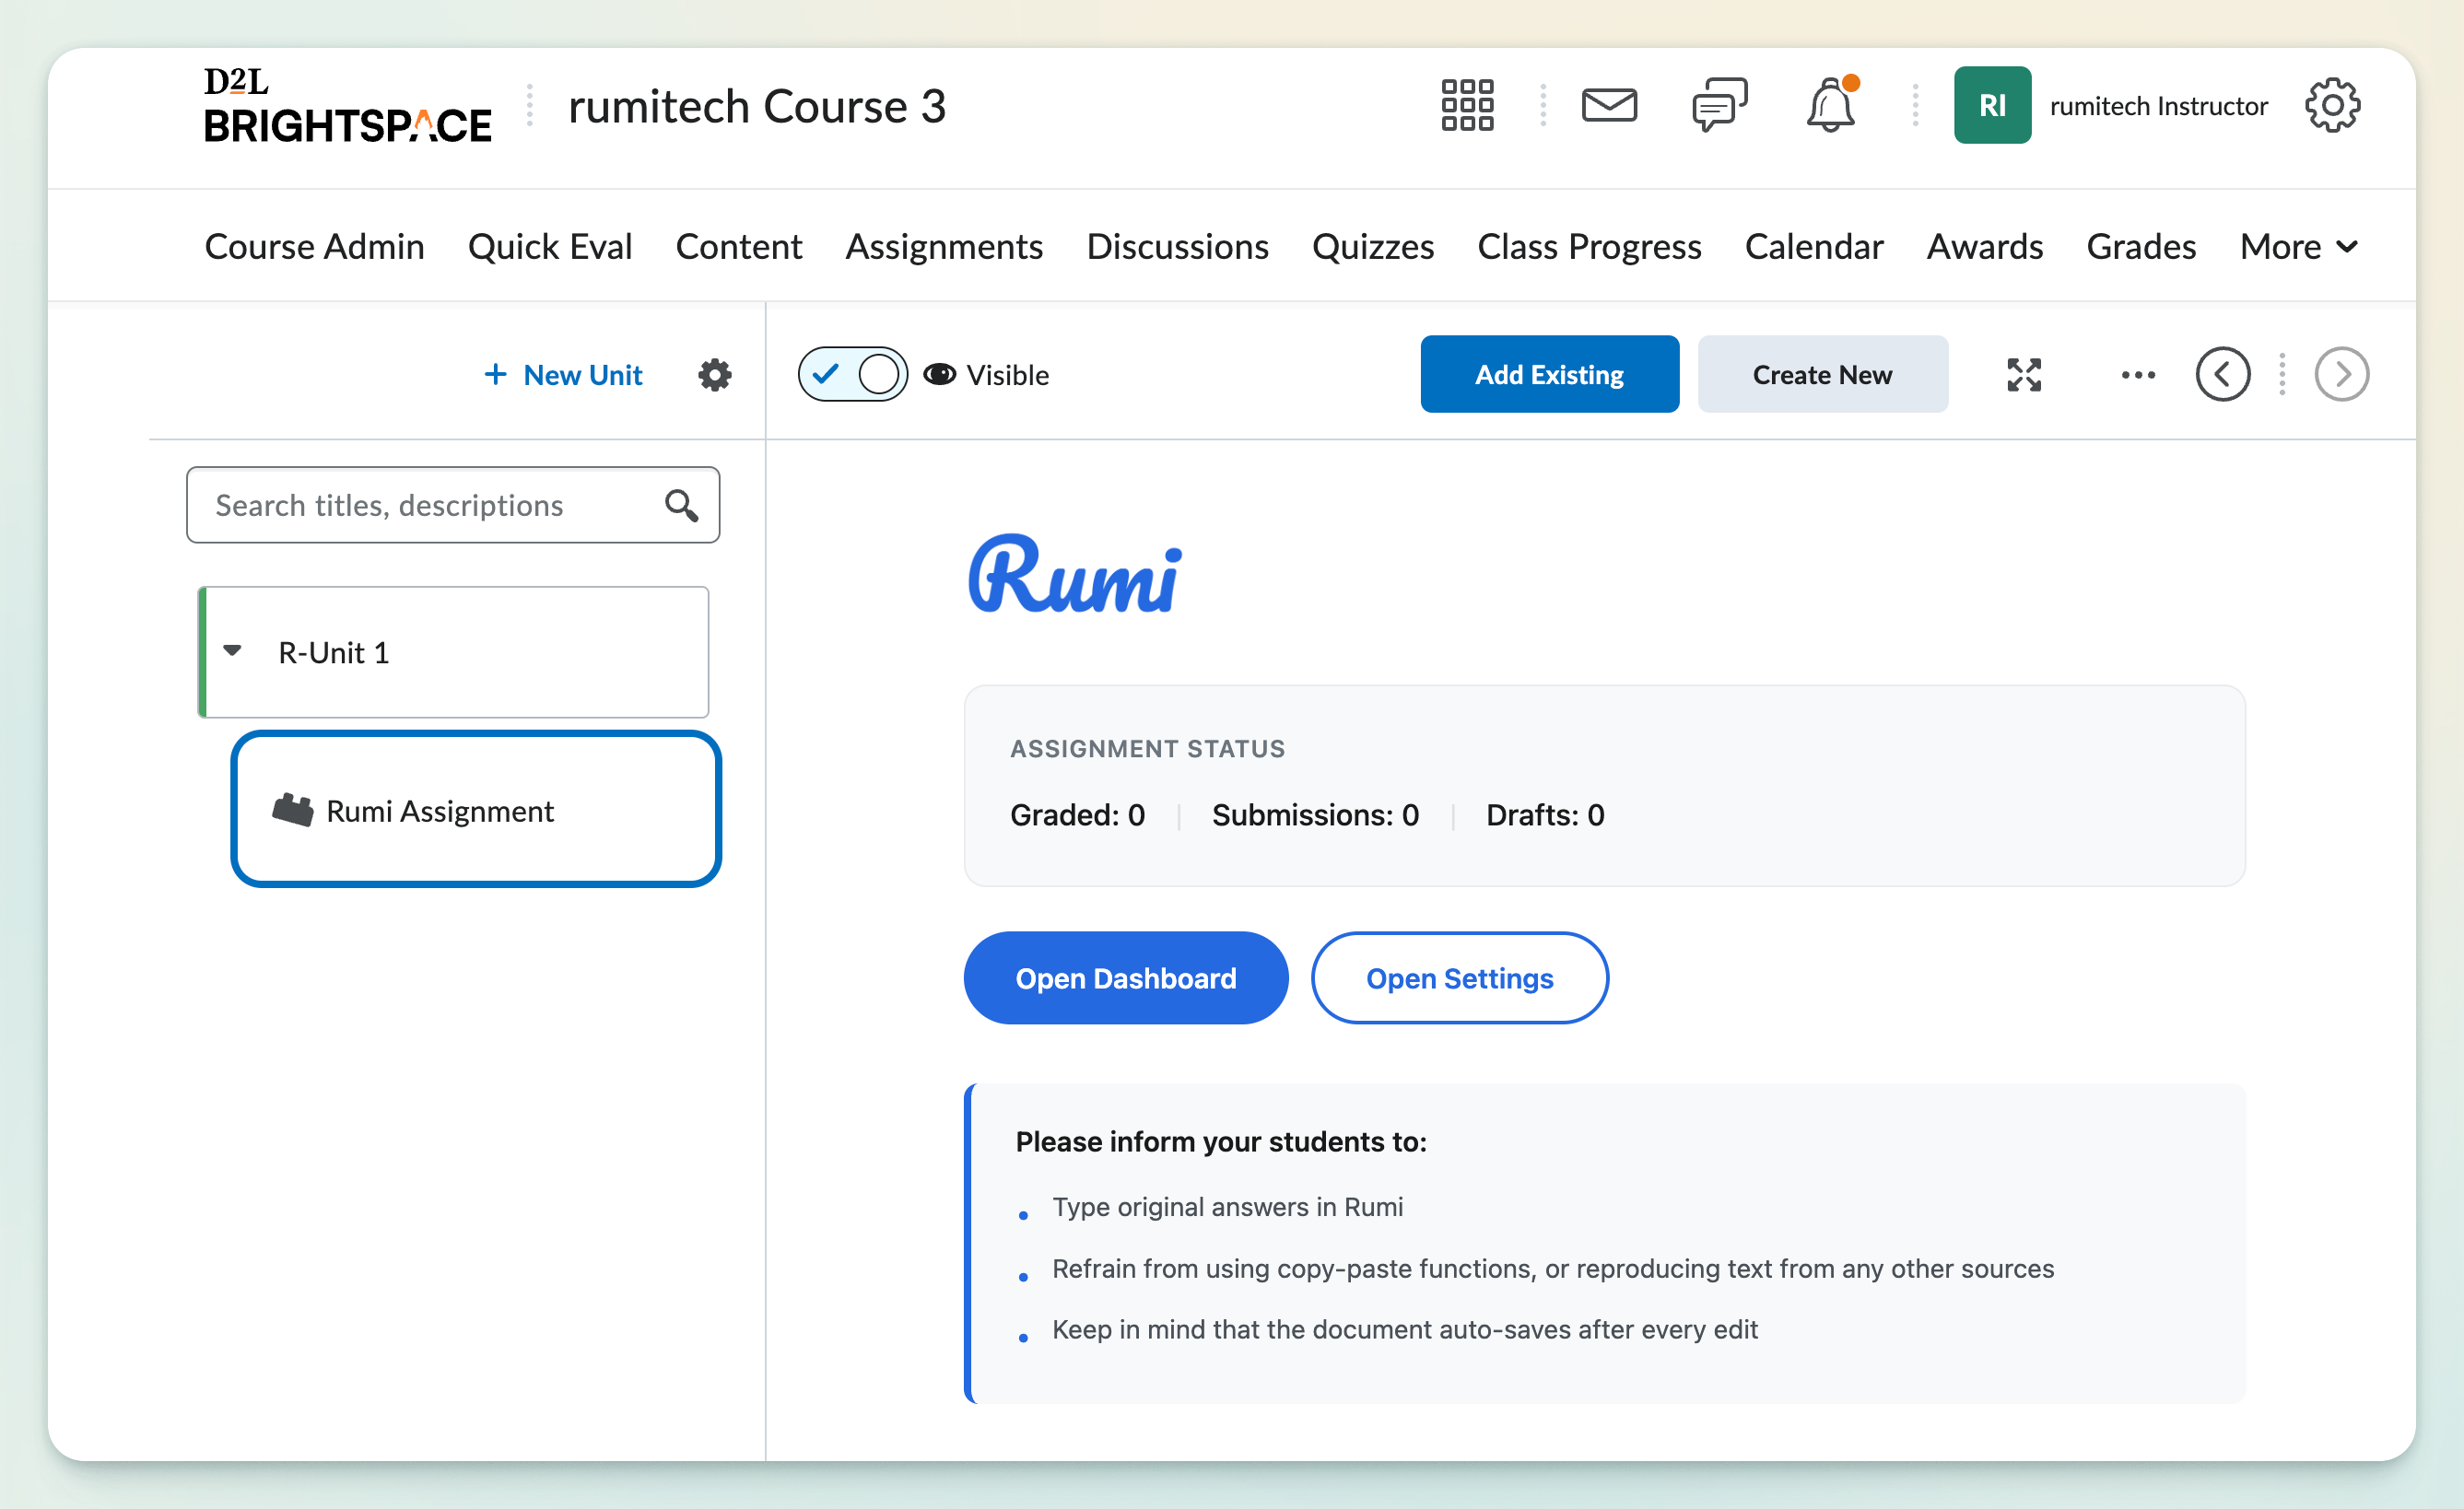Click the unit settings gear icon
Image resolution: width=2464 pixels, height=1509 pixels.
click(714, 375)
